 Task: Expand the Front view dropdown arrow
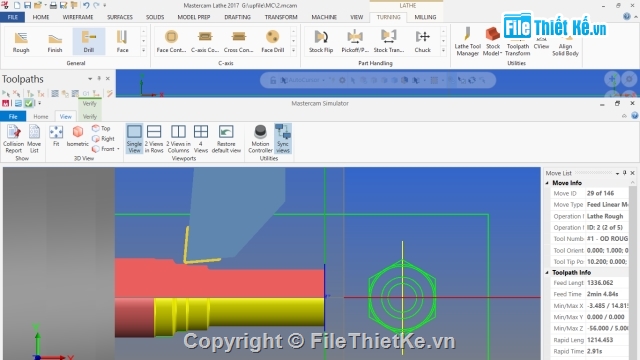click(x=118, y=149)
